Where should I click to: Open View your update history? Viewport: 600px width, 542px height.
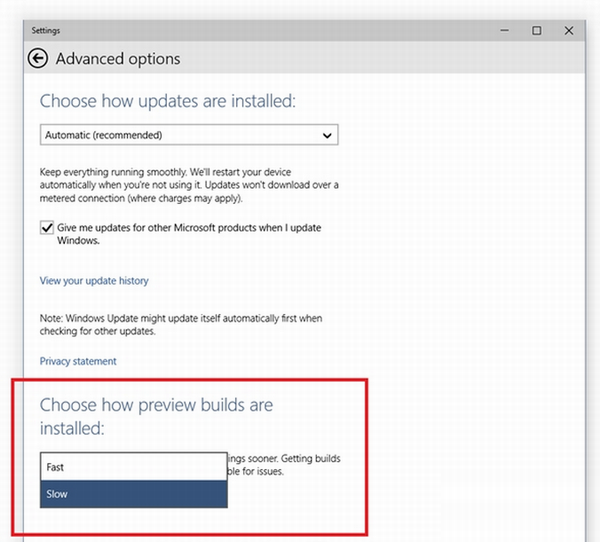coord(94,281)
